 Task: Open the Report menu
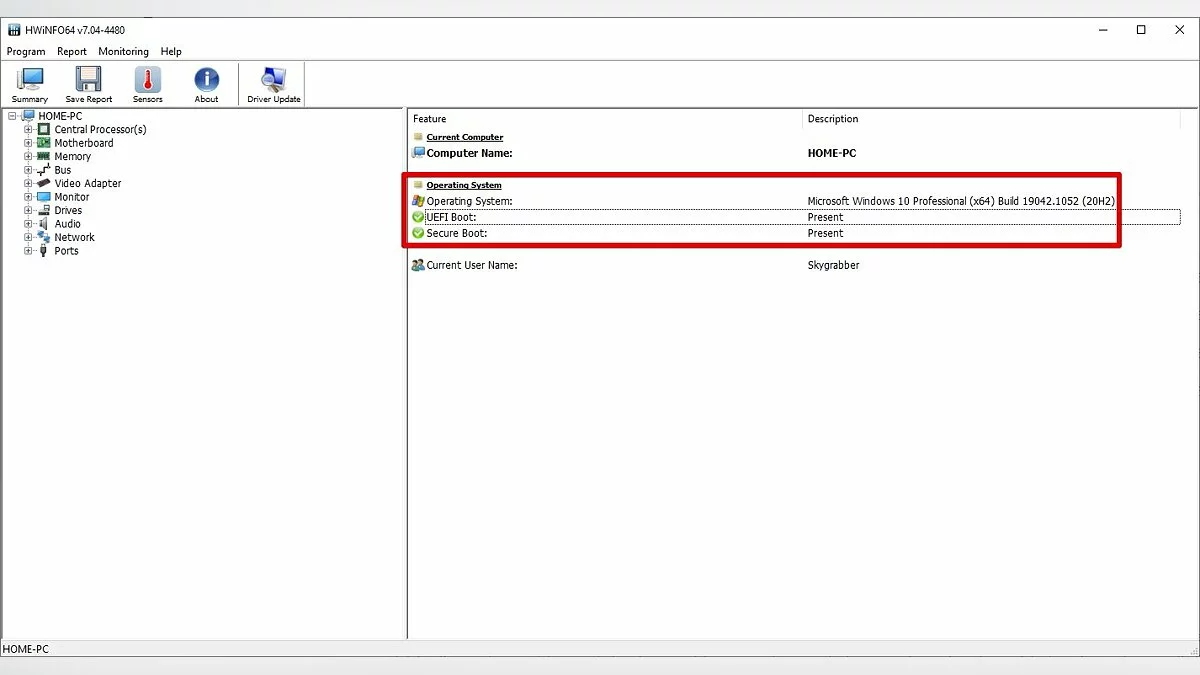72,51
